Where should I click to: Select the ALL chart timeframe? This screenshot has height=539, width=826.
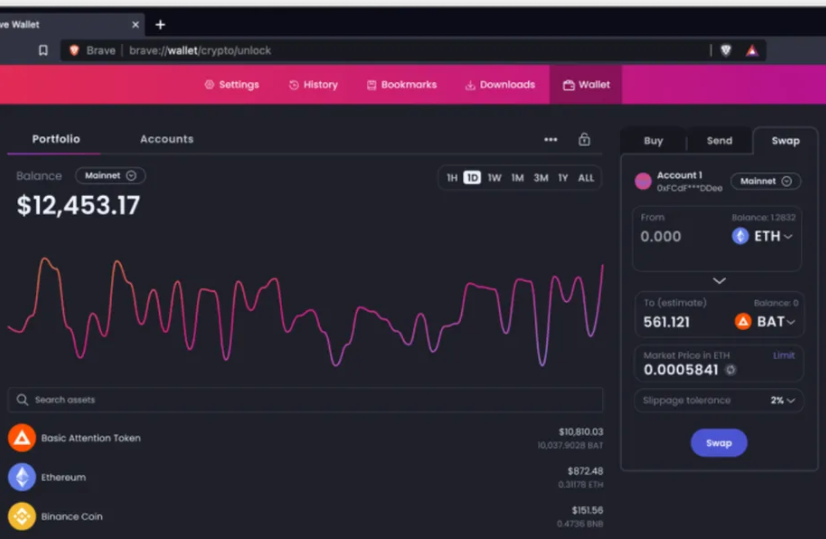click(x=586, y=178)
